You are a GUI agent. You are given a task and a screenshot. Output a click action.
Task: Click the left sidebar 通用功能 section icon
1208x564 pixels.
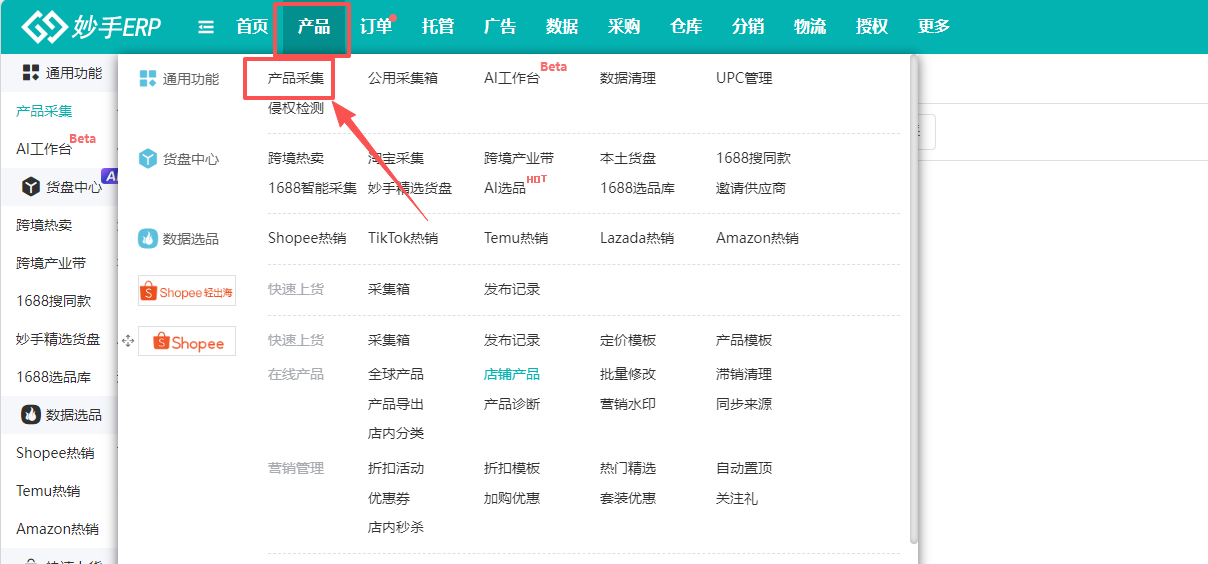click(x=31, y=73)
